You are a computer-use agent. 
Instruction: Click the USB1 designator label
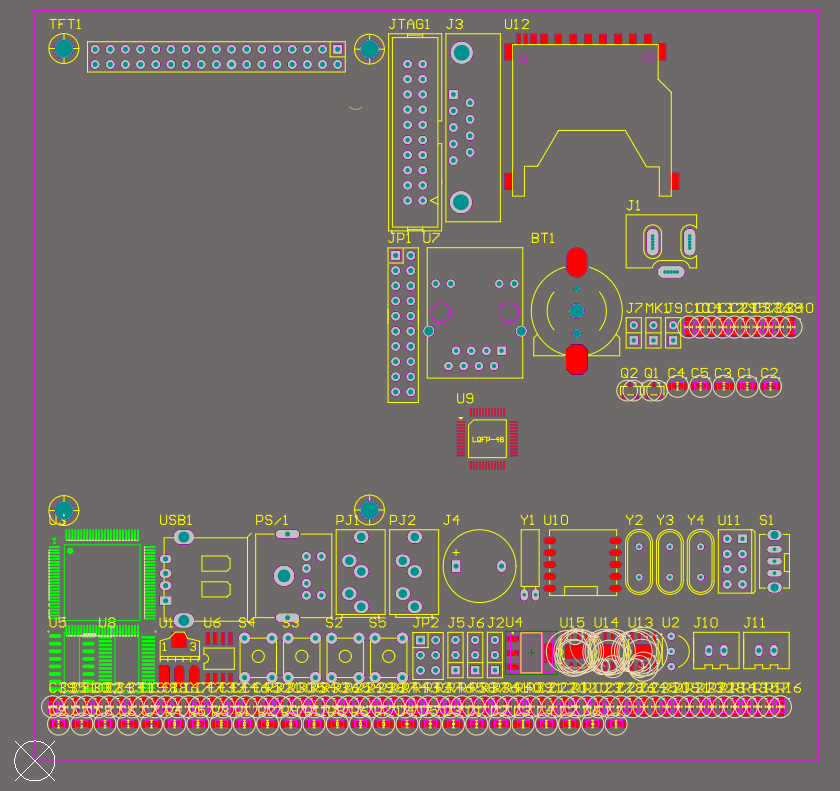tap(176, 520)
